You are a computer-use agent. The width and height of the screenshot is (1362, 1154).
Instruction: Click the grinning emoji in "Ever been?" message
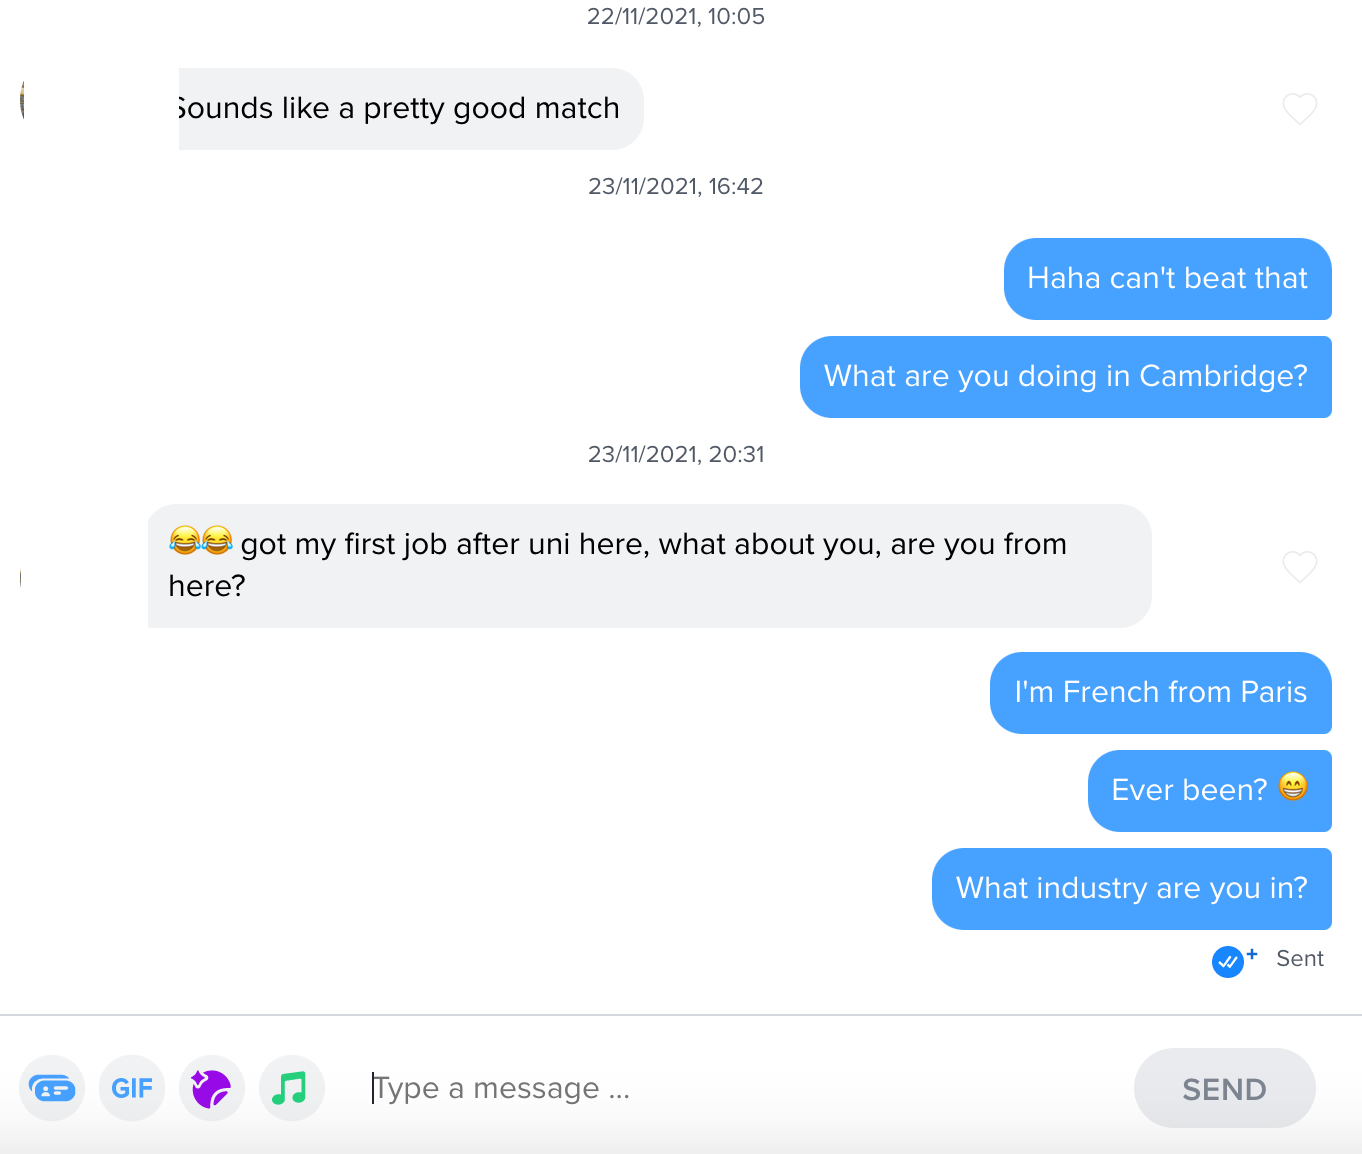click(1293, 787)
